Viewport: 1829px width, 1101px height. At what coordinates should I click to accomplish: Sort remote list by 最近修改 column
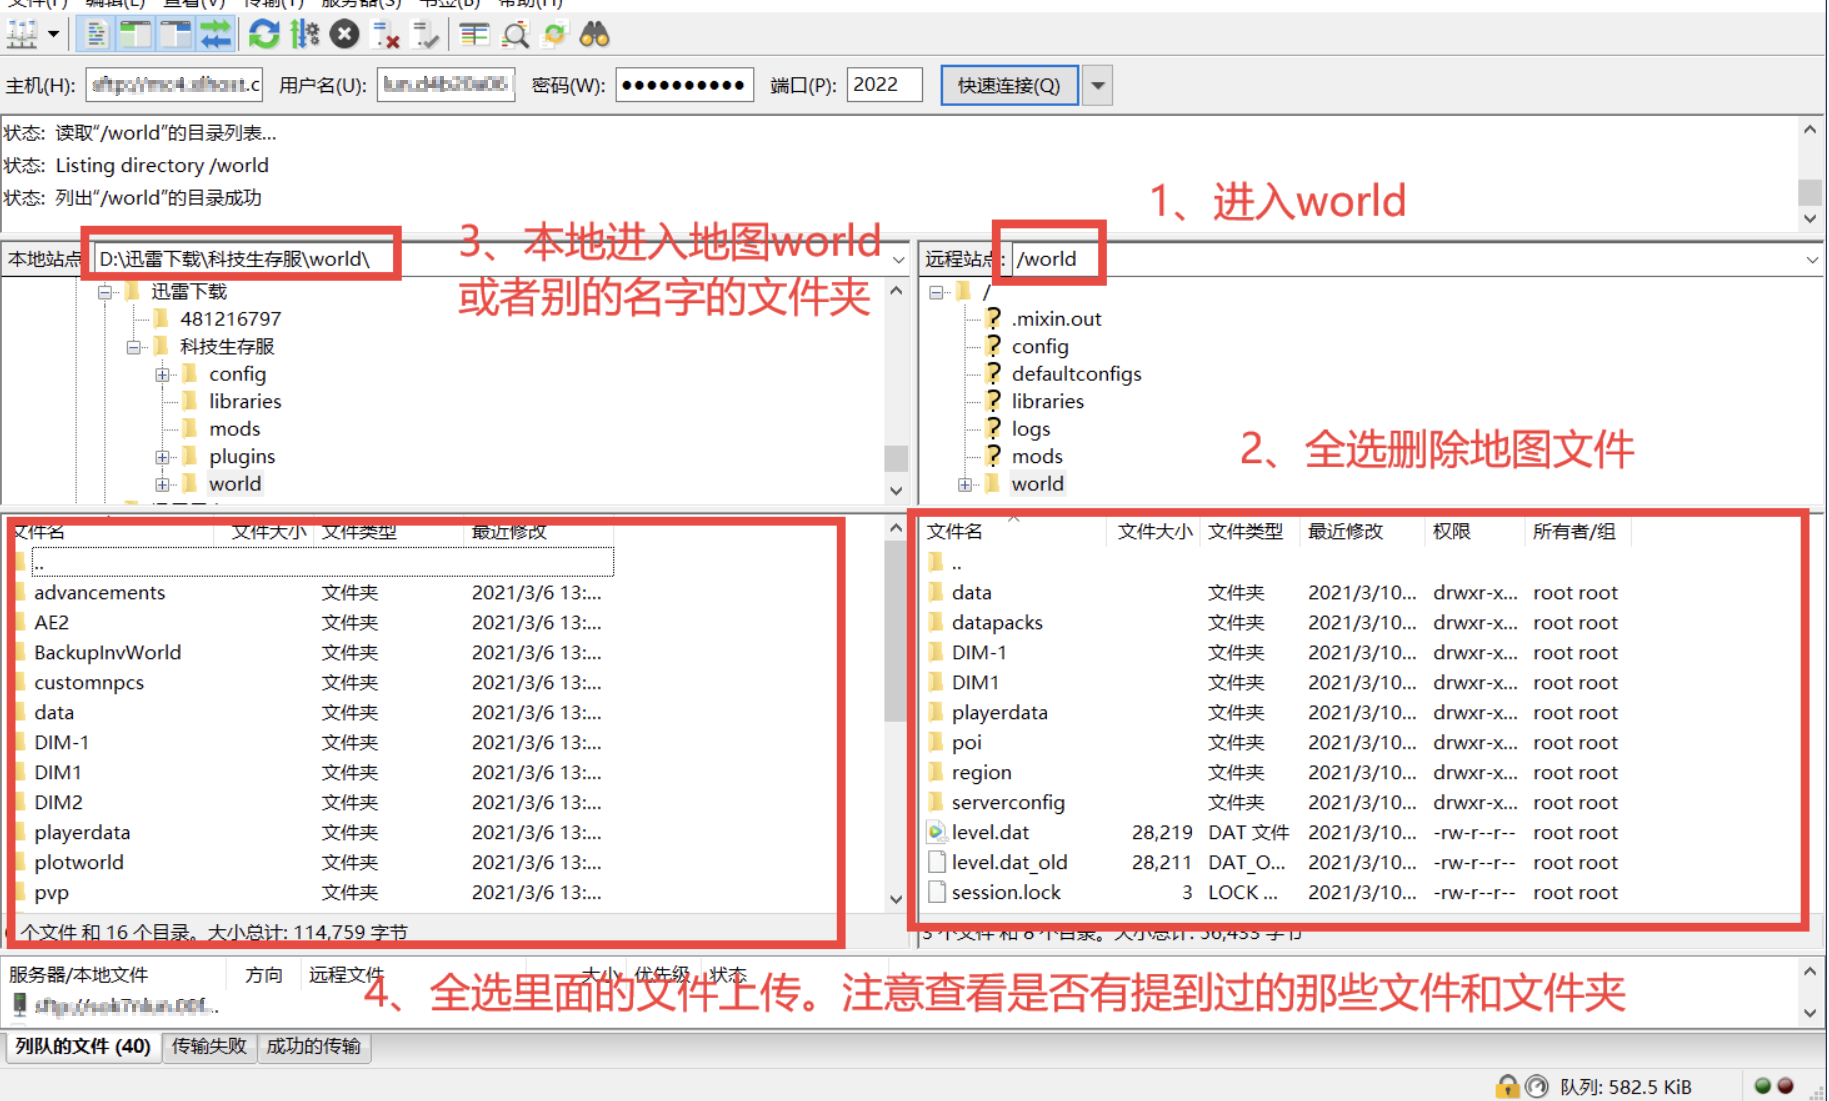[1363, 532]
